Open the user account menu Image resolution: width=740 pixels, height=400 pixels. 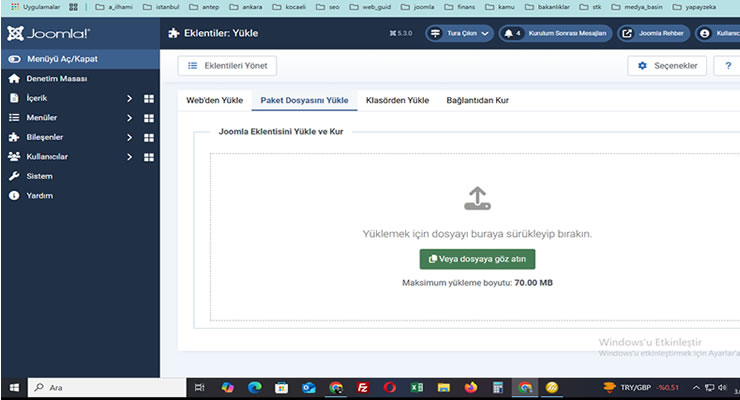tap(717, 33)
